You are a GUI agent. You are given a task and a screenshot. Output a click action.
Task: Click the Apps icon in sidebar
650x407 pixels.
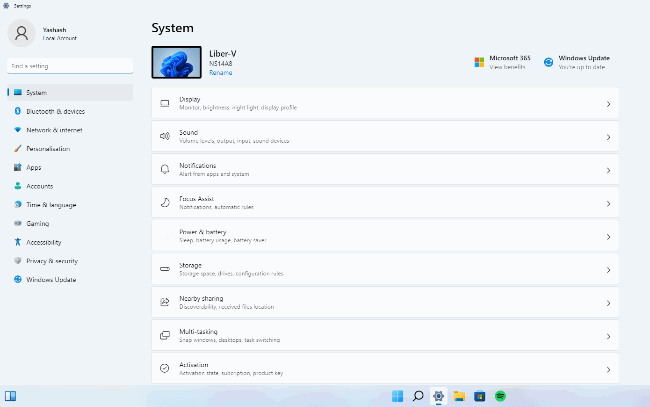click(17, 167)
